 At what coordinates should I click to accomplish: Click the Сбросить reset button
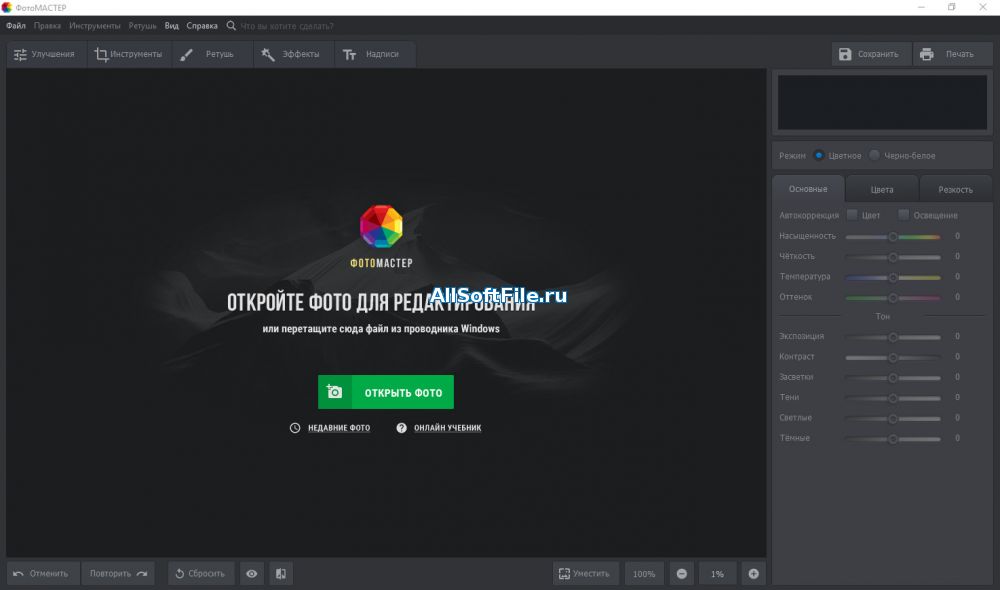[201, 573]
